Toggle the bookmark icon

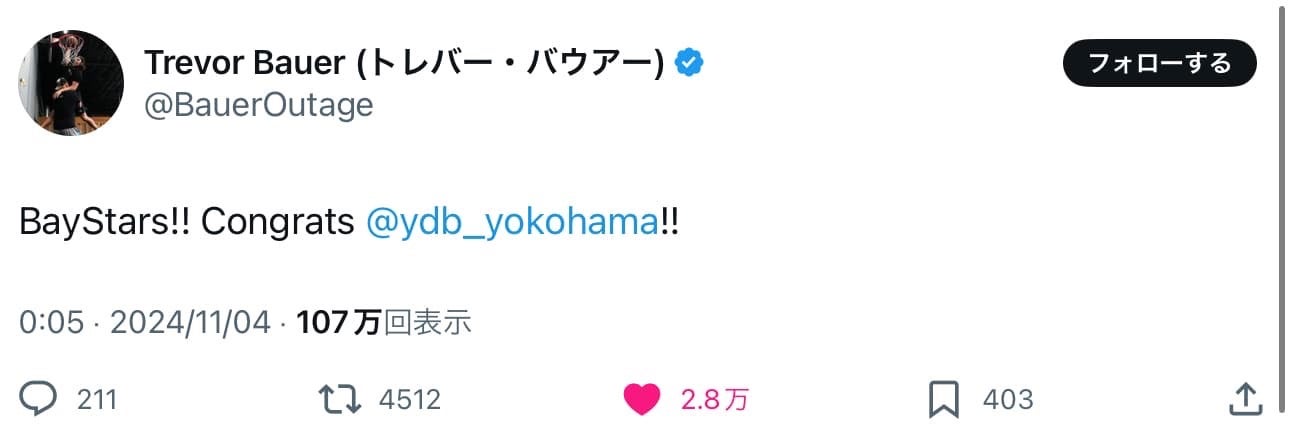pos(944,400)
